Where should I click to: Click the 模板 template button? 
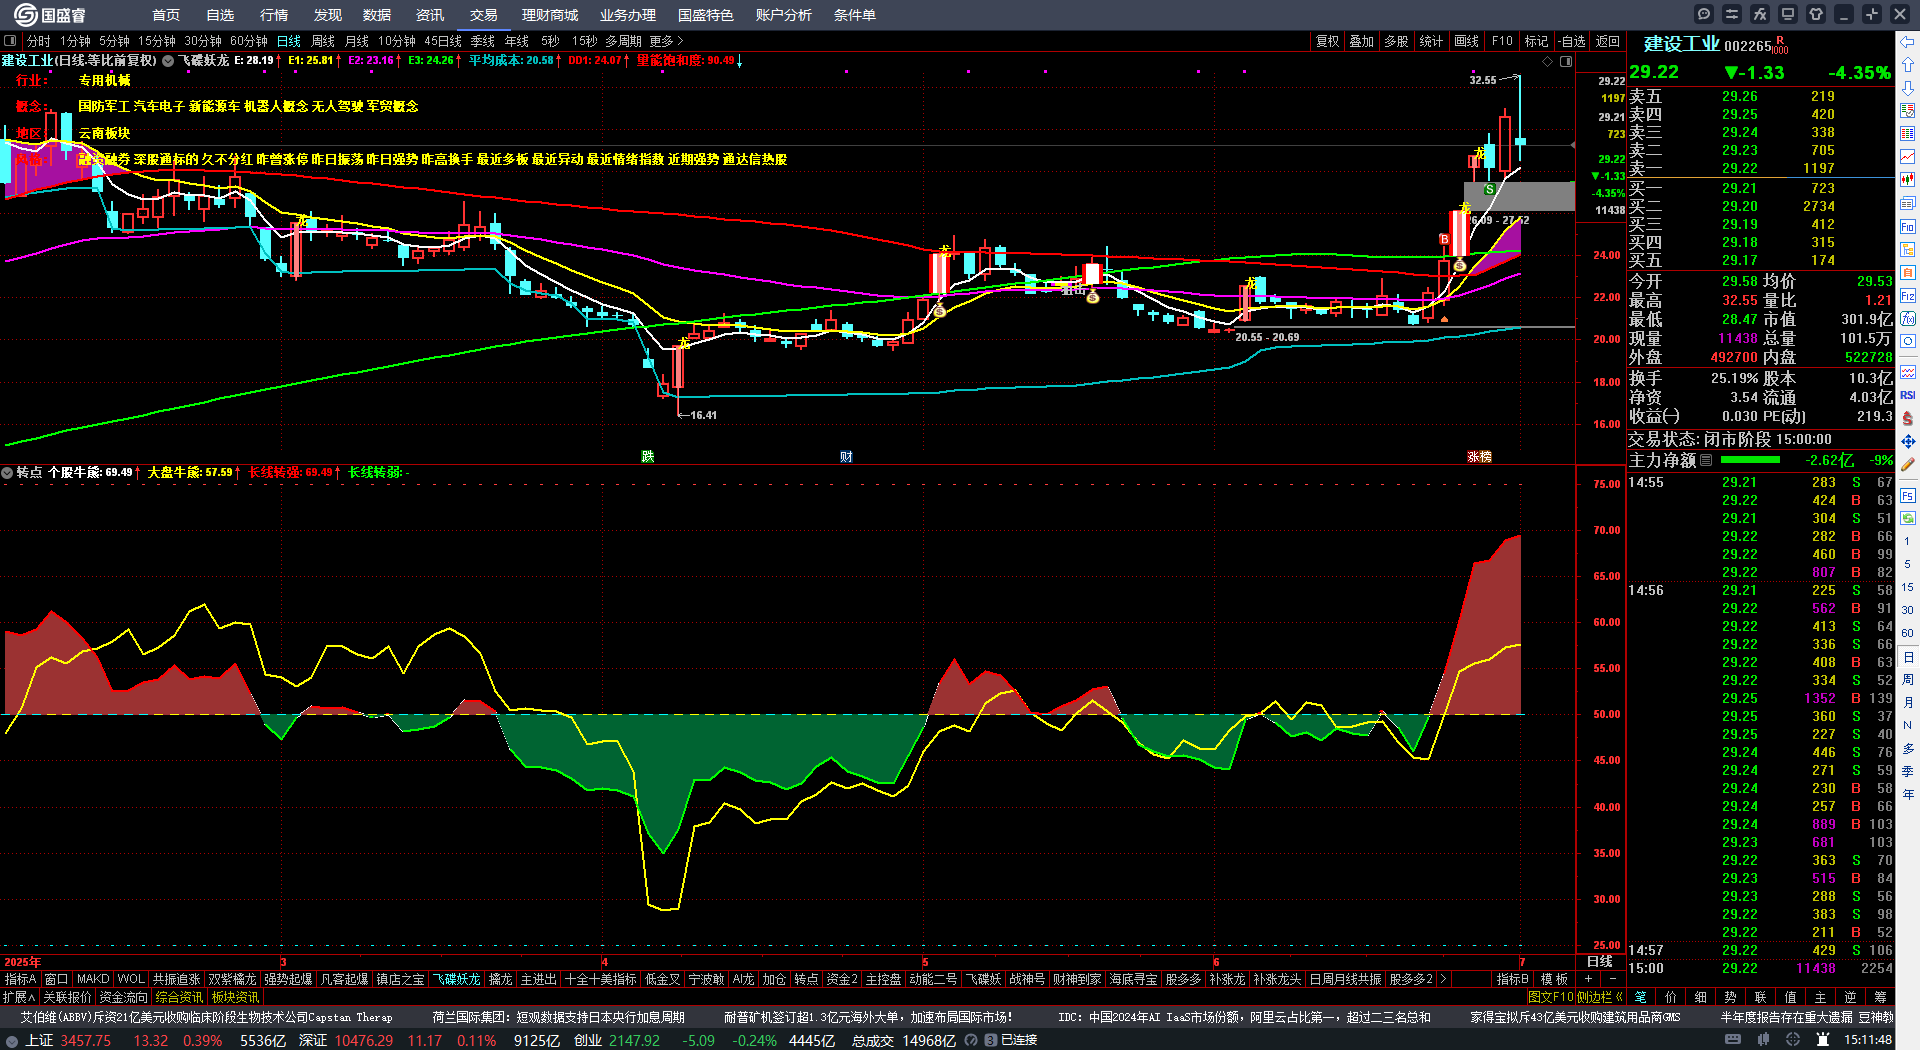[1555, 979]
